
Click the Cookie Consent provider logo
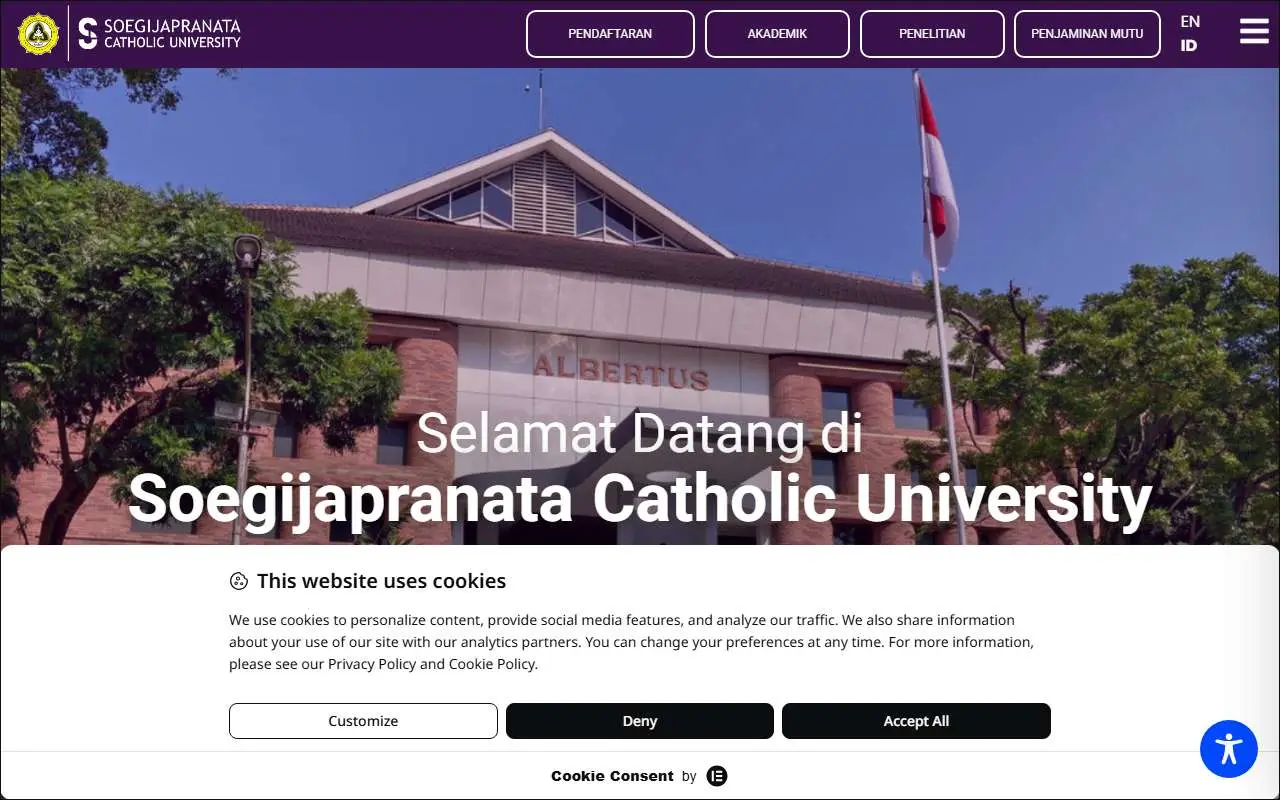[717, 776]
